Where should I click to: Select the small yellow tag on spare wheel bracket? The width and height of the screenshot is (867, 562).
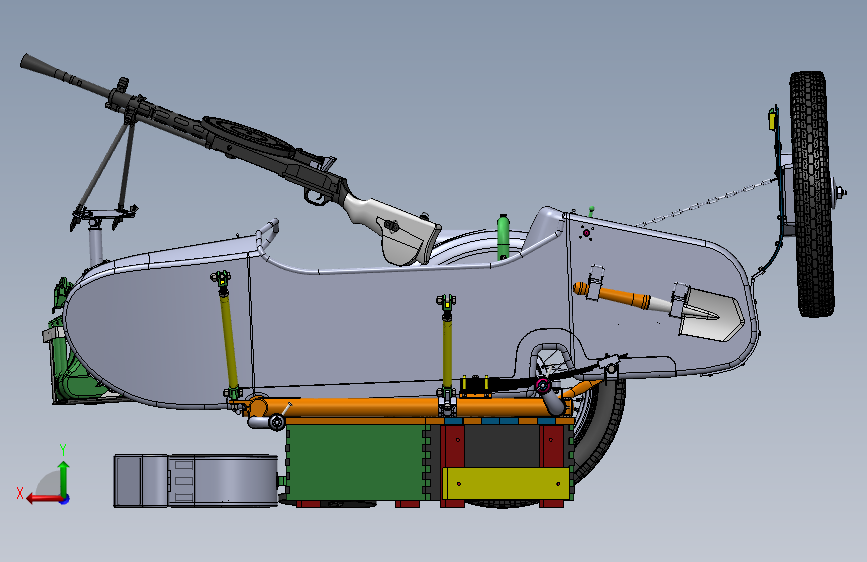(x=771, y=121)
